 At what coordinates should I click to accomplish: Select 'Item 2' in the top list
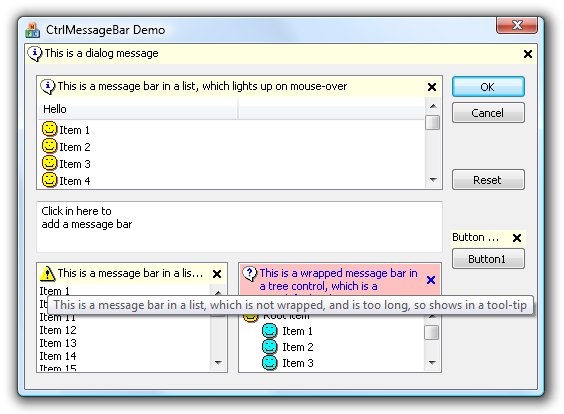75,147
